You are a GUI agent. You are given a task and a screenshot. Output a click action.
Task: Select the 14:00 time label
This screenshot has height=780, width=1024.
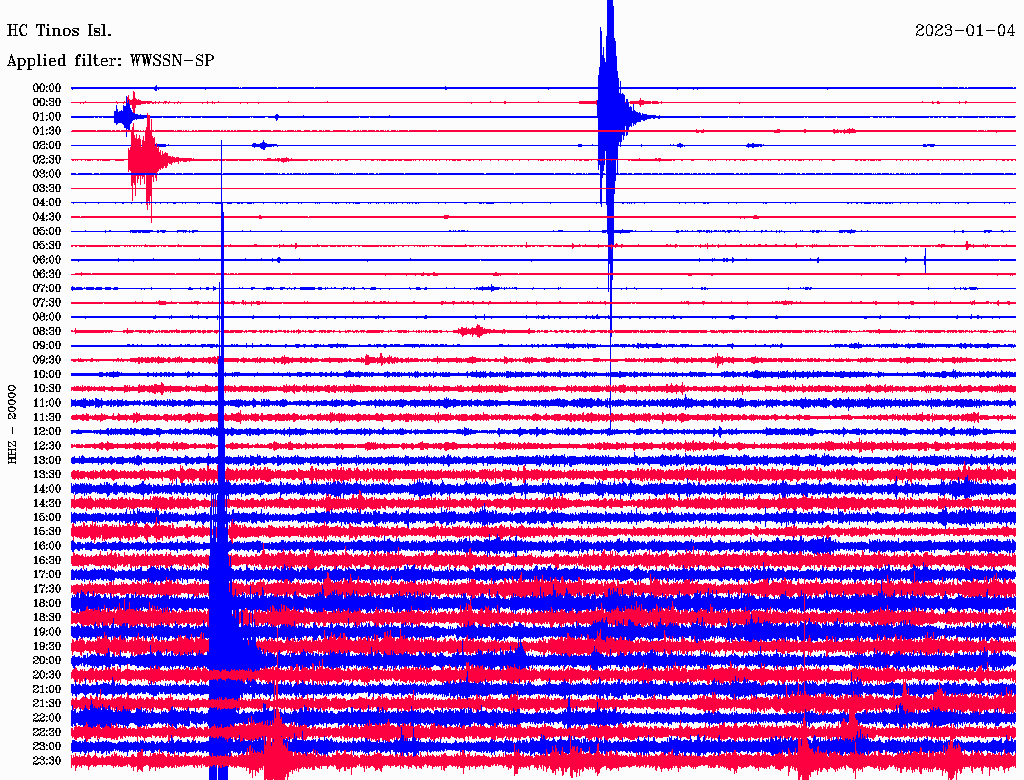[x=47, y=489]
